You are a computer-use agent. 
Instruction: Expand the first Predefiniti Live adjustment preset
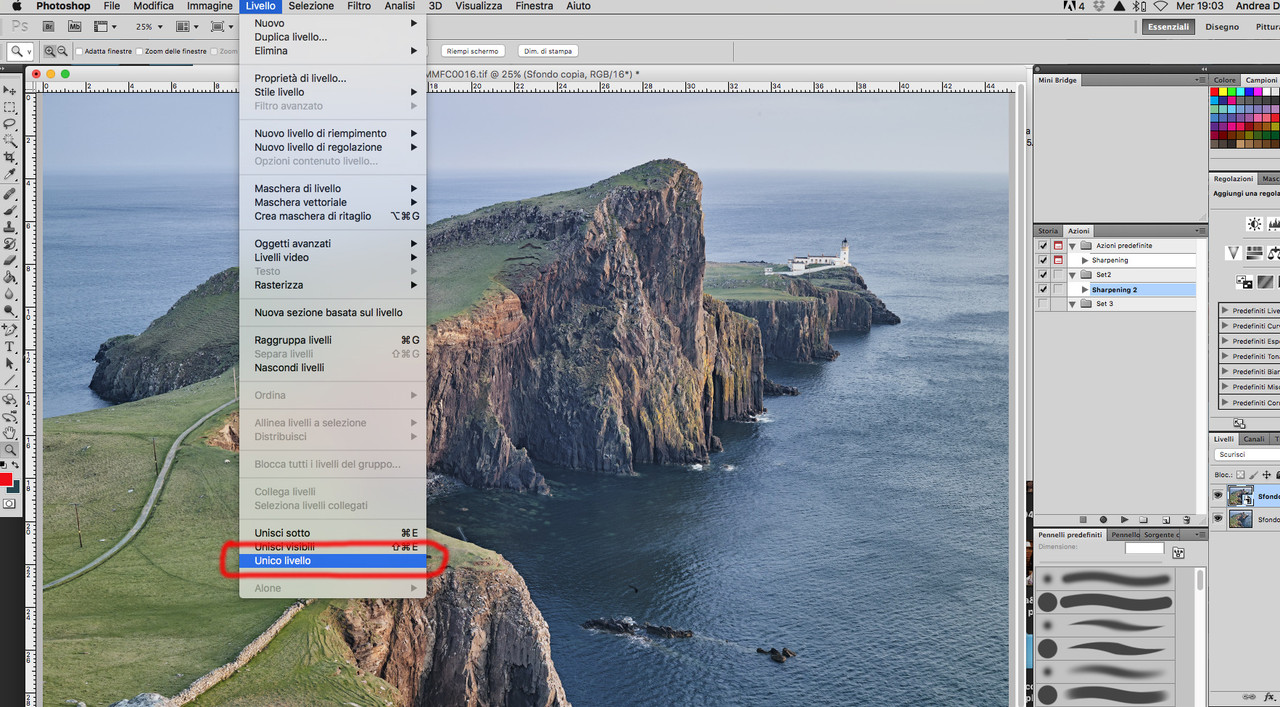[1226, 311]
